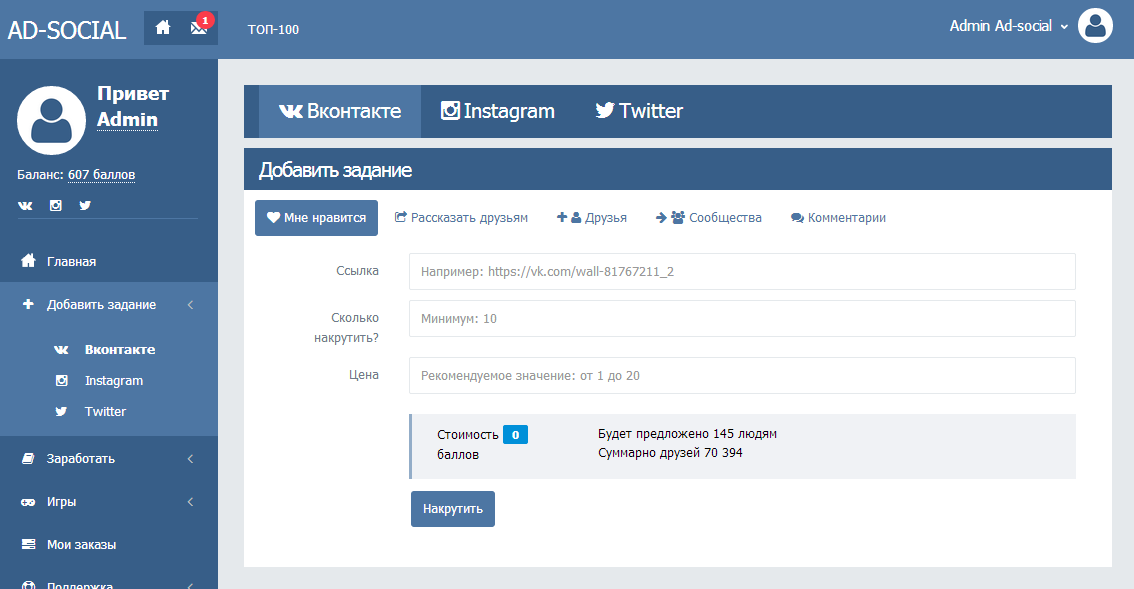This screenshot has height=589, width=1134.
Task: Click the Twitter bird icon in sidebar submenu
Action: click(x=61, y=412)
